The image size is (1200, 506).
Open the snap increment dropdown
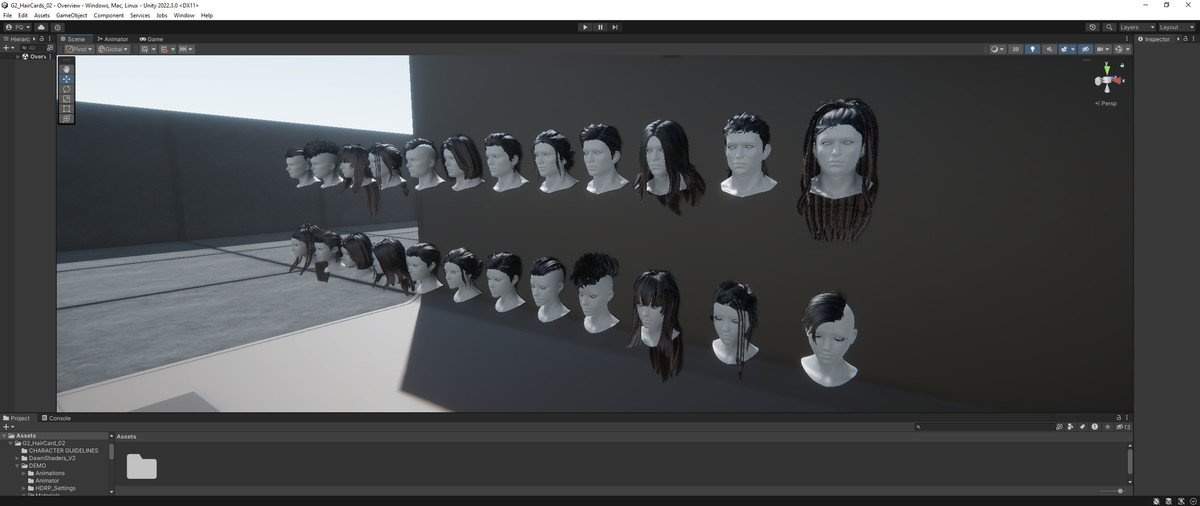coord(185,48)
